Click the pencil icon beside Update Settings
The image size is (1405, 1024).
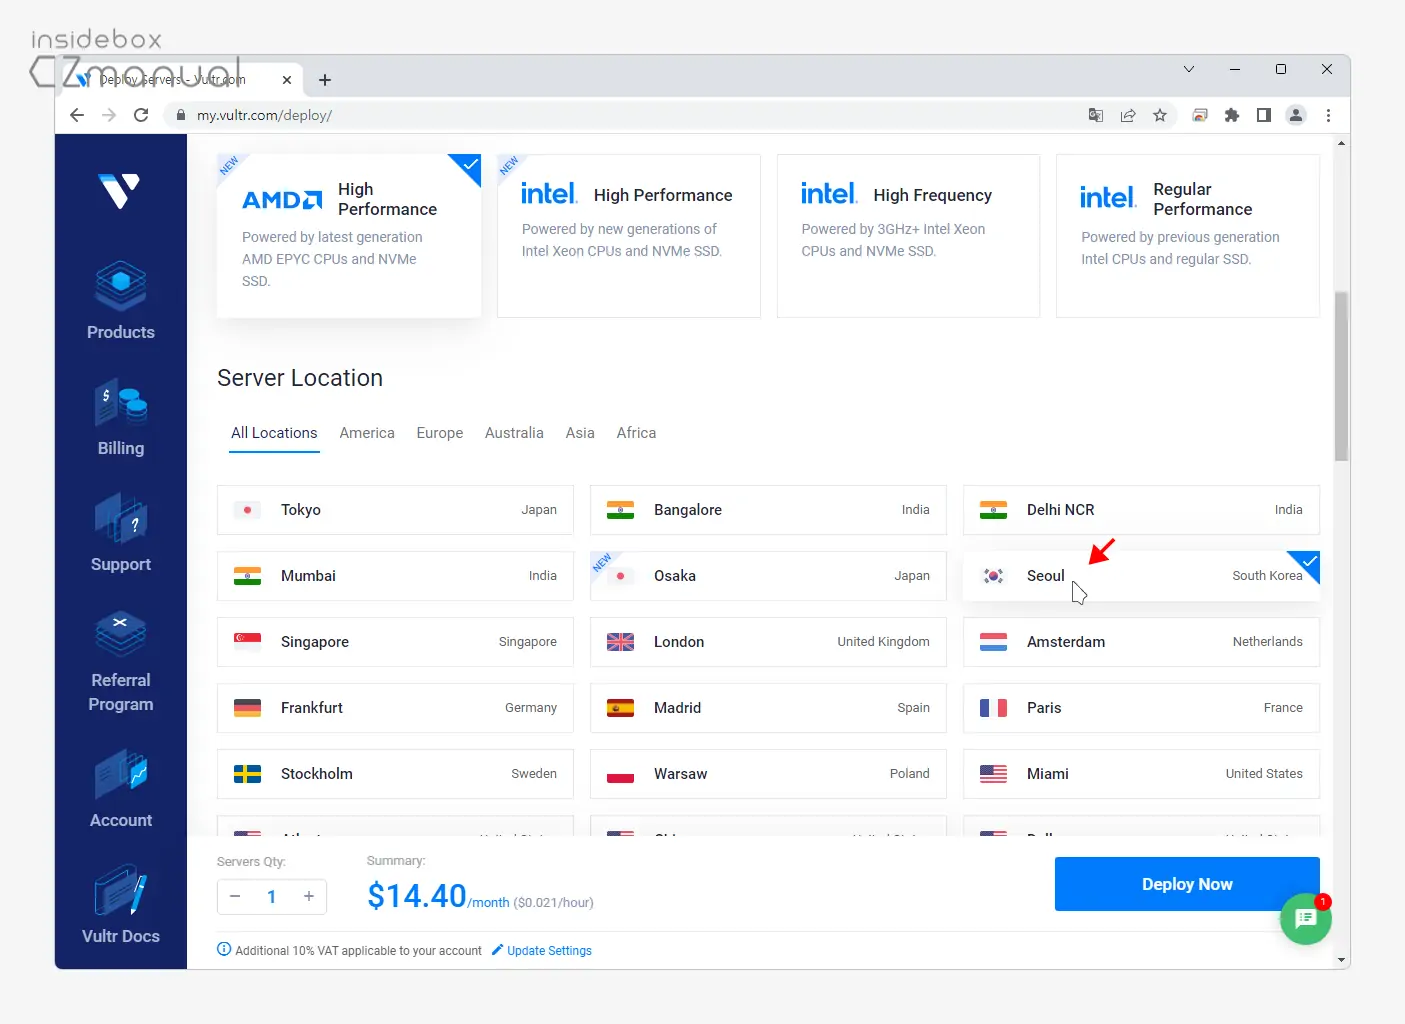(x=497, y=950)
